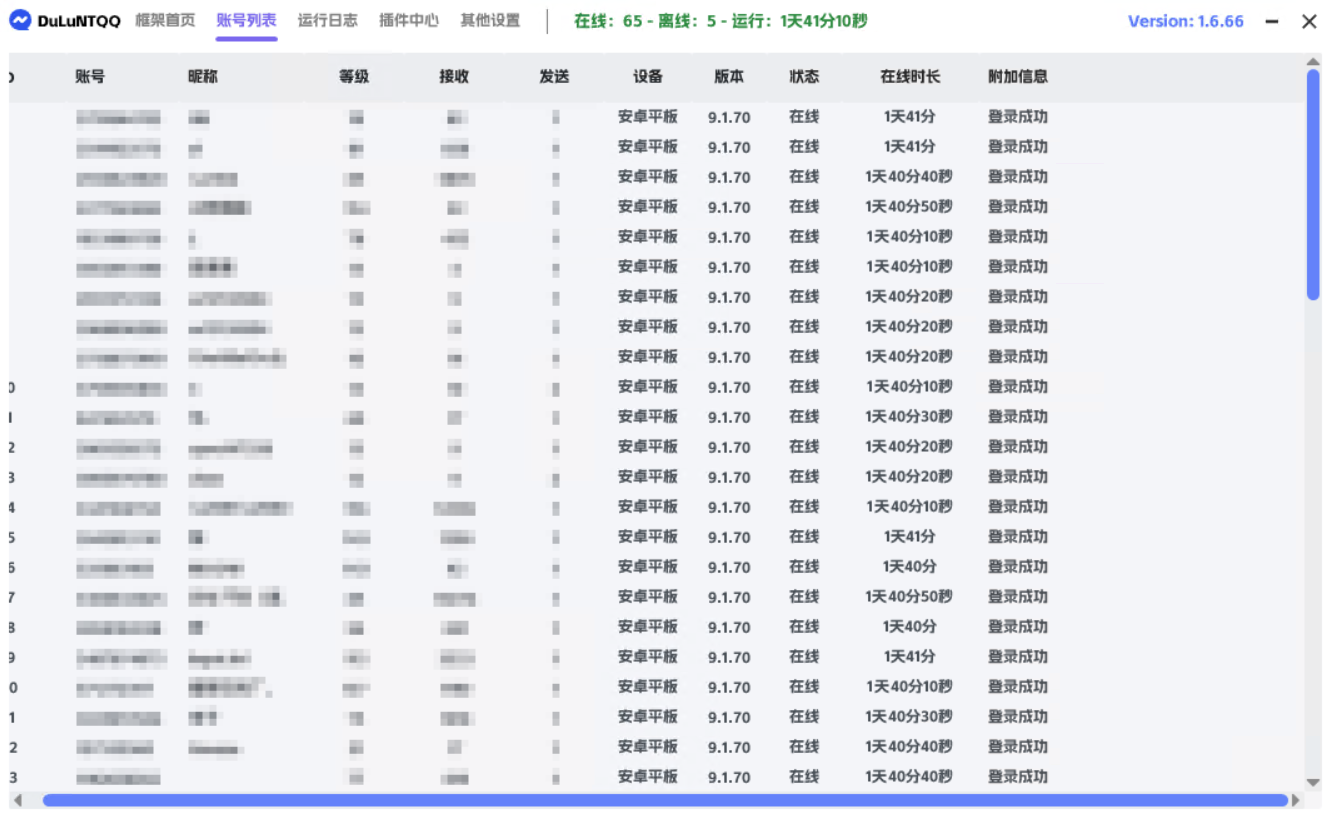Click the vertical scrollbar down arrow
This screenshot has width=1329, height=814.
tap(1314, 784)
